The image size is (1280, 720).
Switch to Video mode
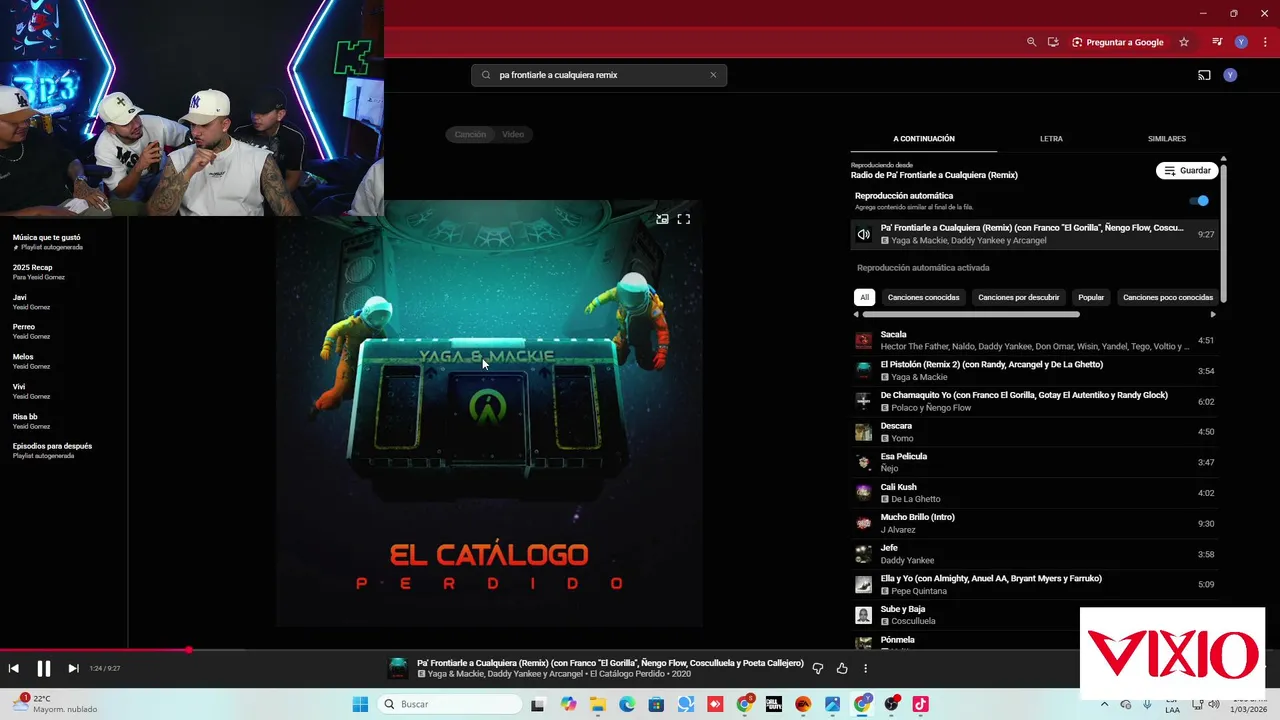[x=513, y=134]
